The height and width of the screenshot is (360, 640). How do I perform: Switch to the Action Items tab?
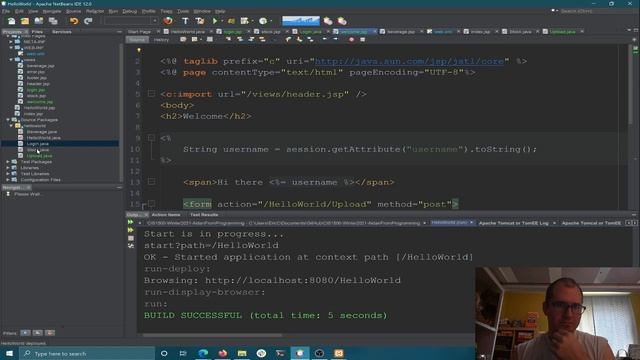166,215
